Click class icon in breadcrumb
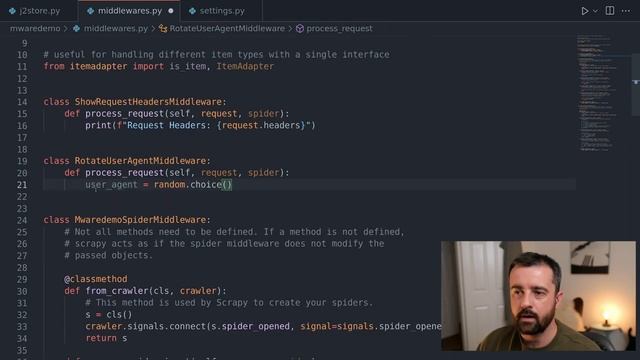 tap(163, 29)
